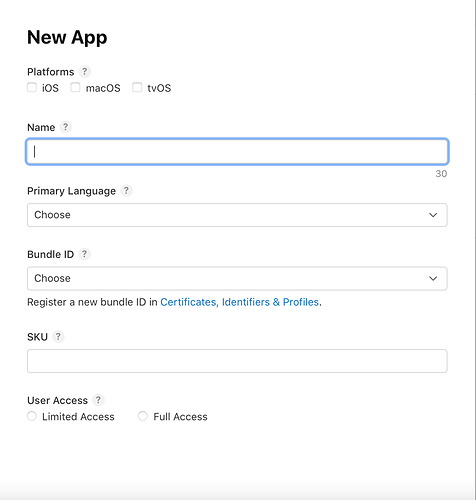Open the Platforms help question mark

(x=84, y=71)
